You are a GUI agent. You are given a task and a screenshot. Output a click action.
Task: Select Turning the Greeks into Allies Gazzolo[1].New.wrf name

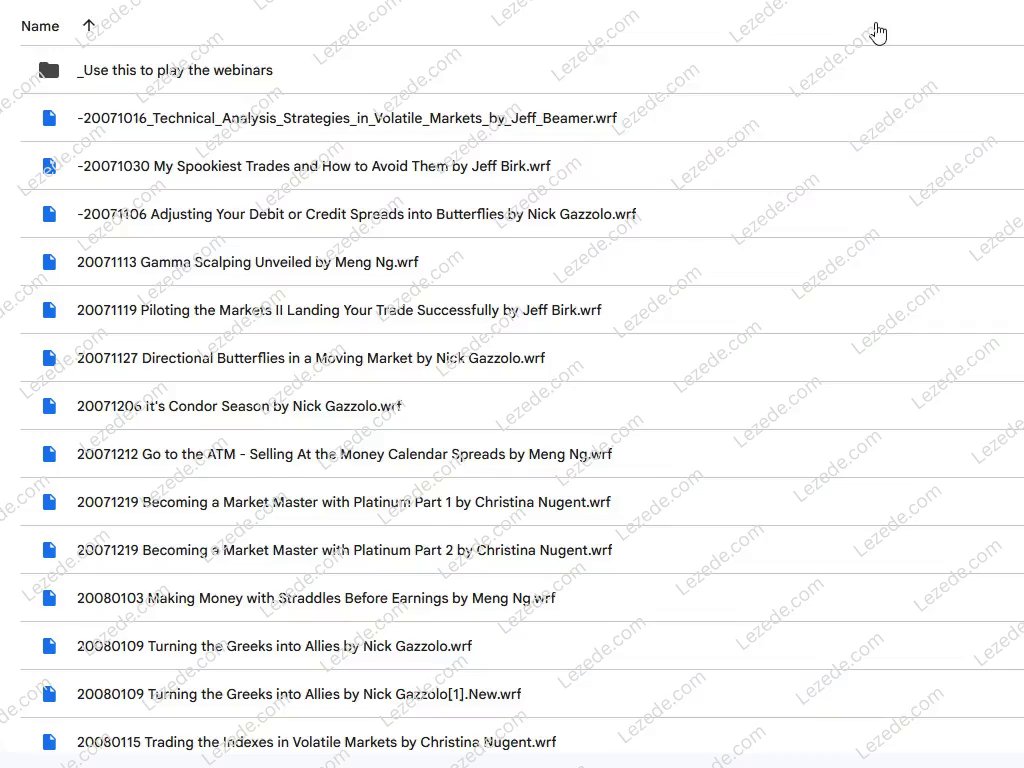[299, 694]
